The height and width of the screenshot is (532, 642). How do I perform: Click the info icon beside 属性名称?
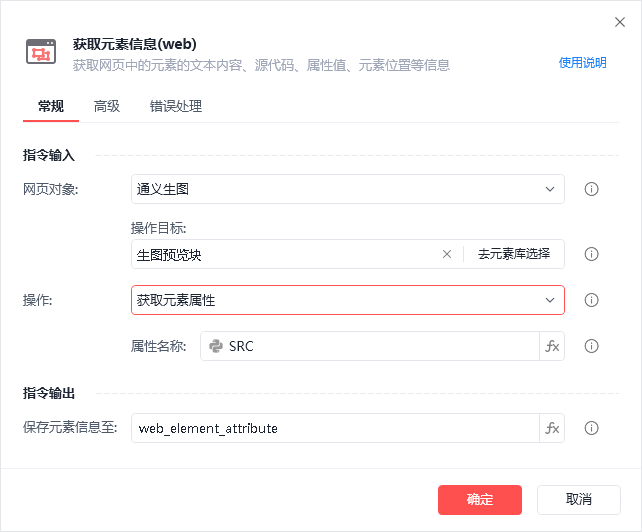coord(591,346)
